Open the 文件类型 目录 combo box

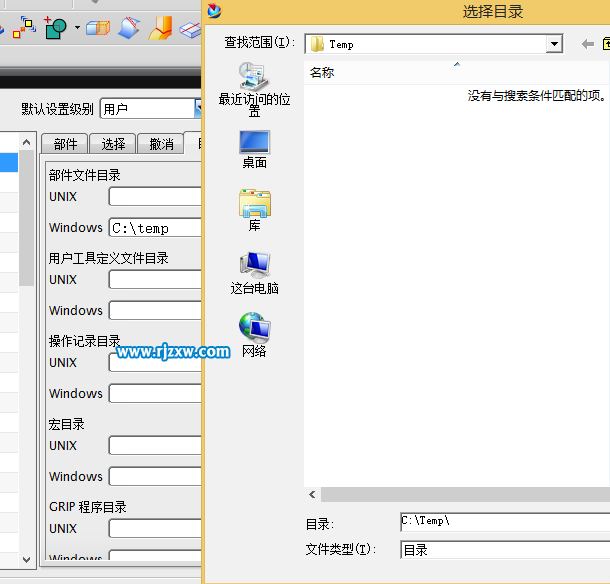point(505,550)
